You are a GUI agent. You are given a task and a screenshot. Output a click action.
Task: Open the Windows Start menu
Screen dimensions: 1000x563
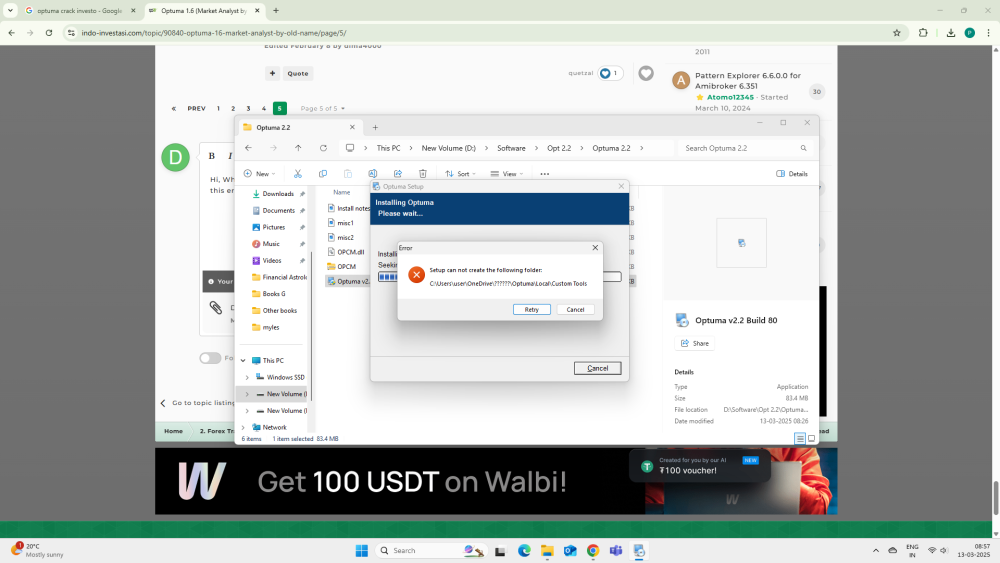361,550
